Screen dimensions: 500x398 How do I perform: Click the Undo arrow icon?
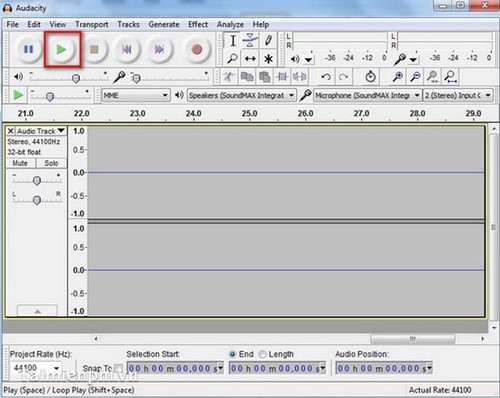pos(326,77)
